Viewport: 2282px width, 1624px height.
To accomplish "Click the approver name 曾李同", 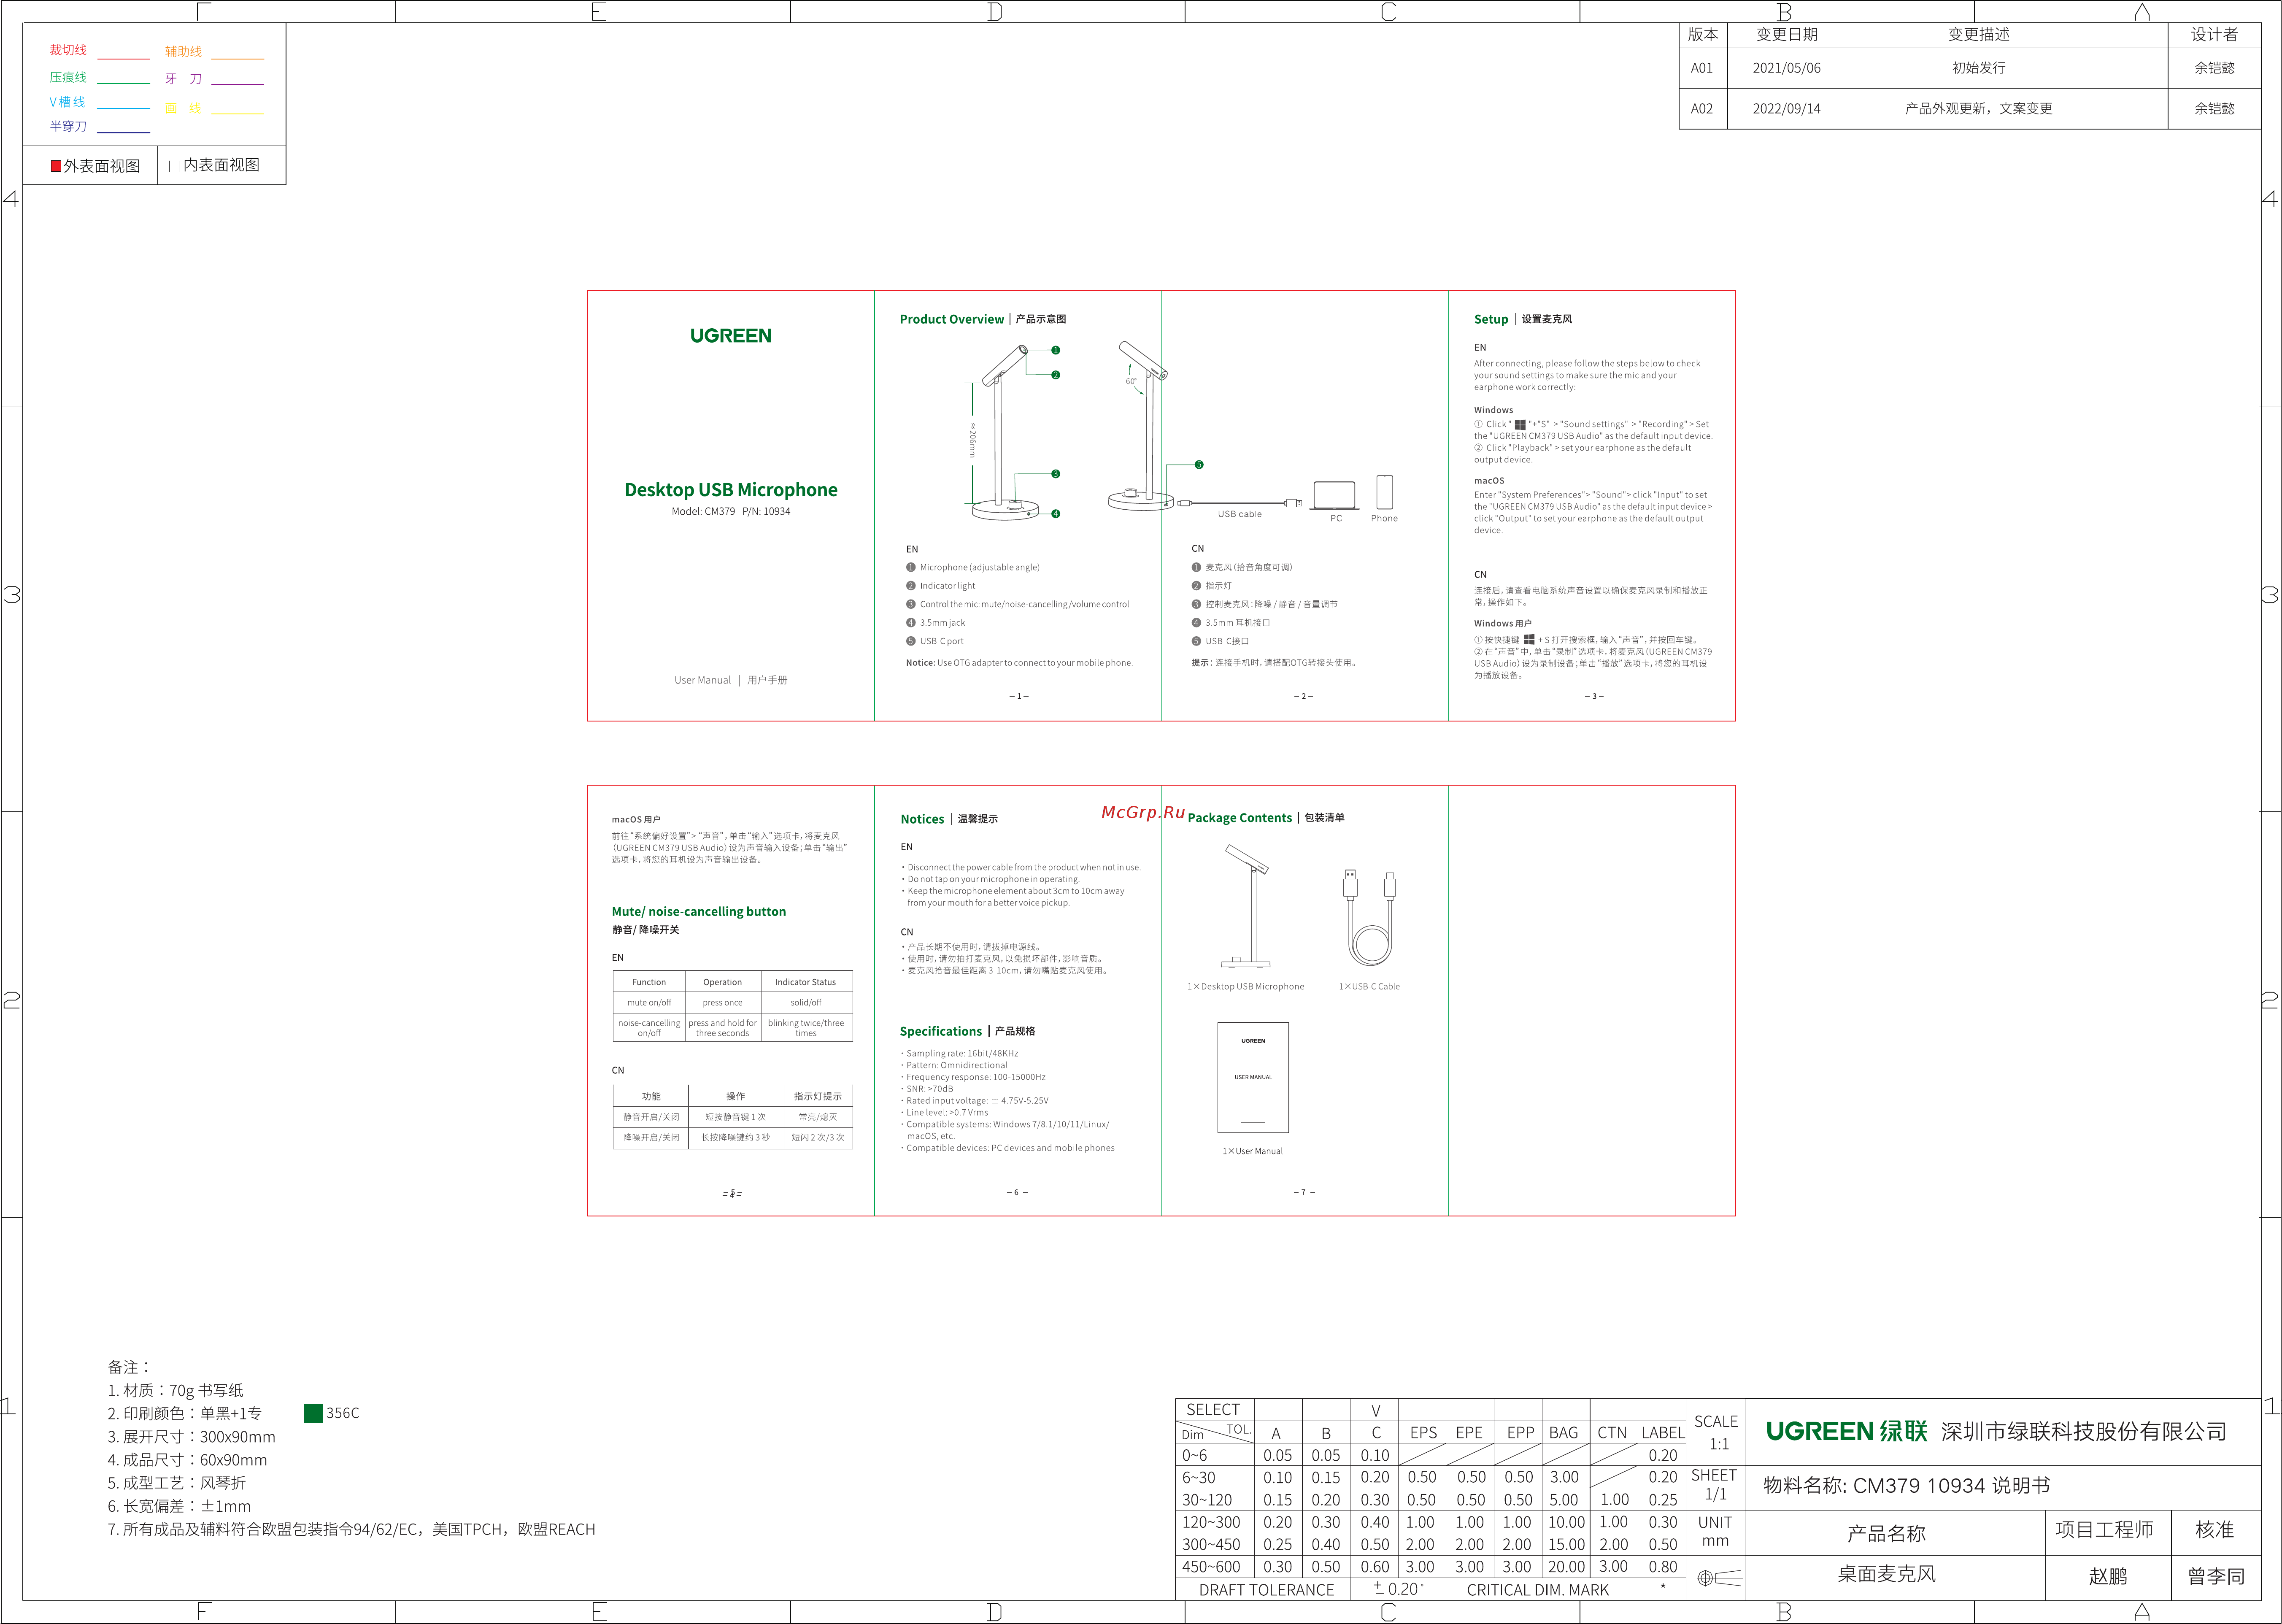I will (2216, 1577).
